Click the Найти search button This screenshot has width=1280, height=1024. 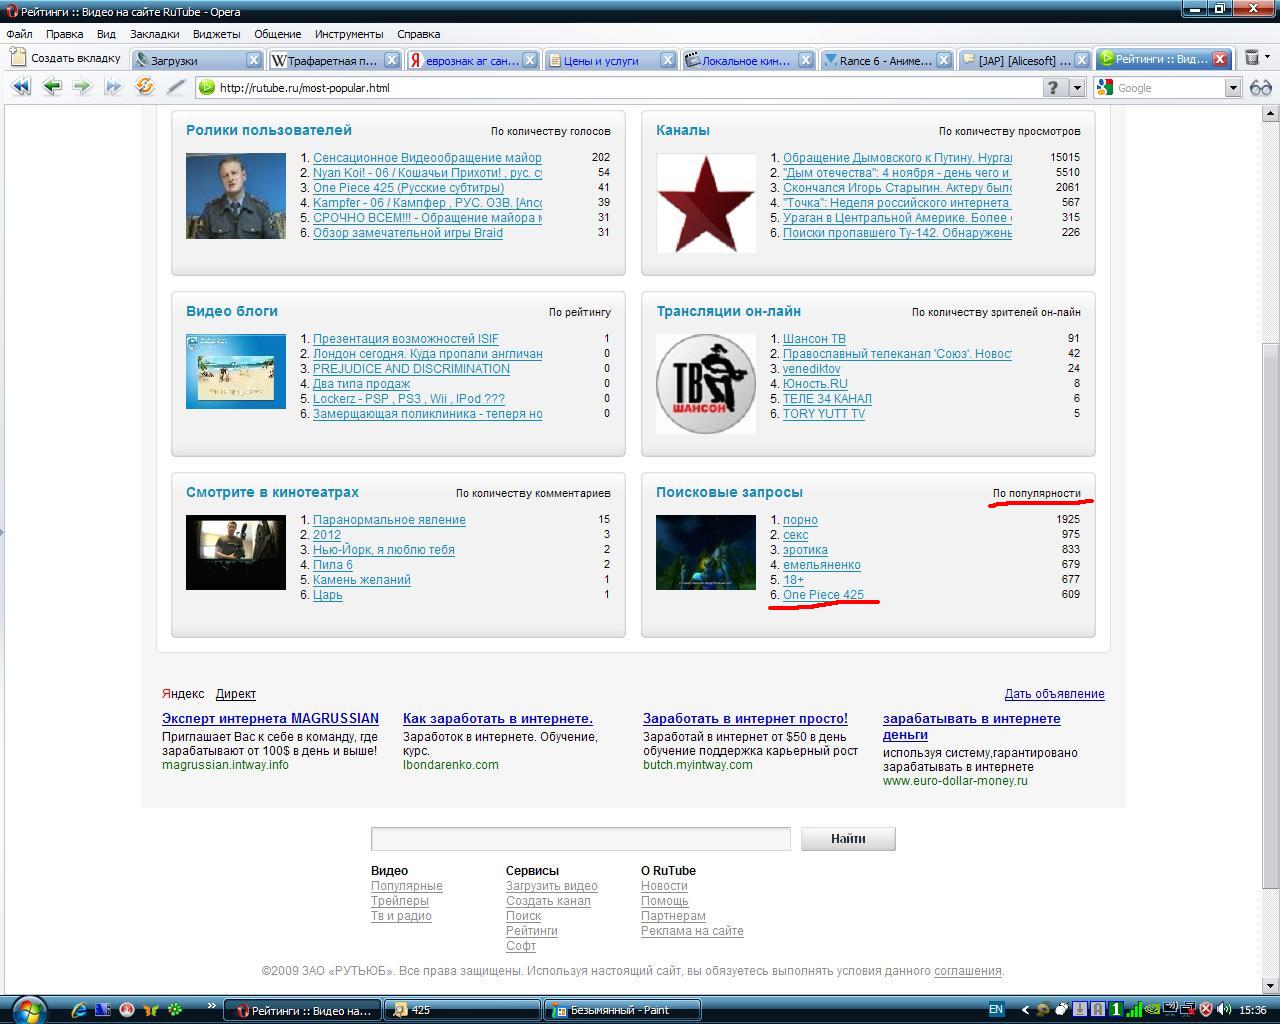[x=847, y=839]
